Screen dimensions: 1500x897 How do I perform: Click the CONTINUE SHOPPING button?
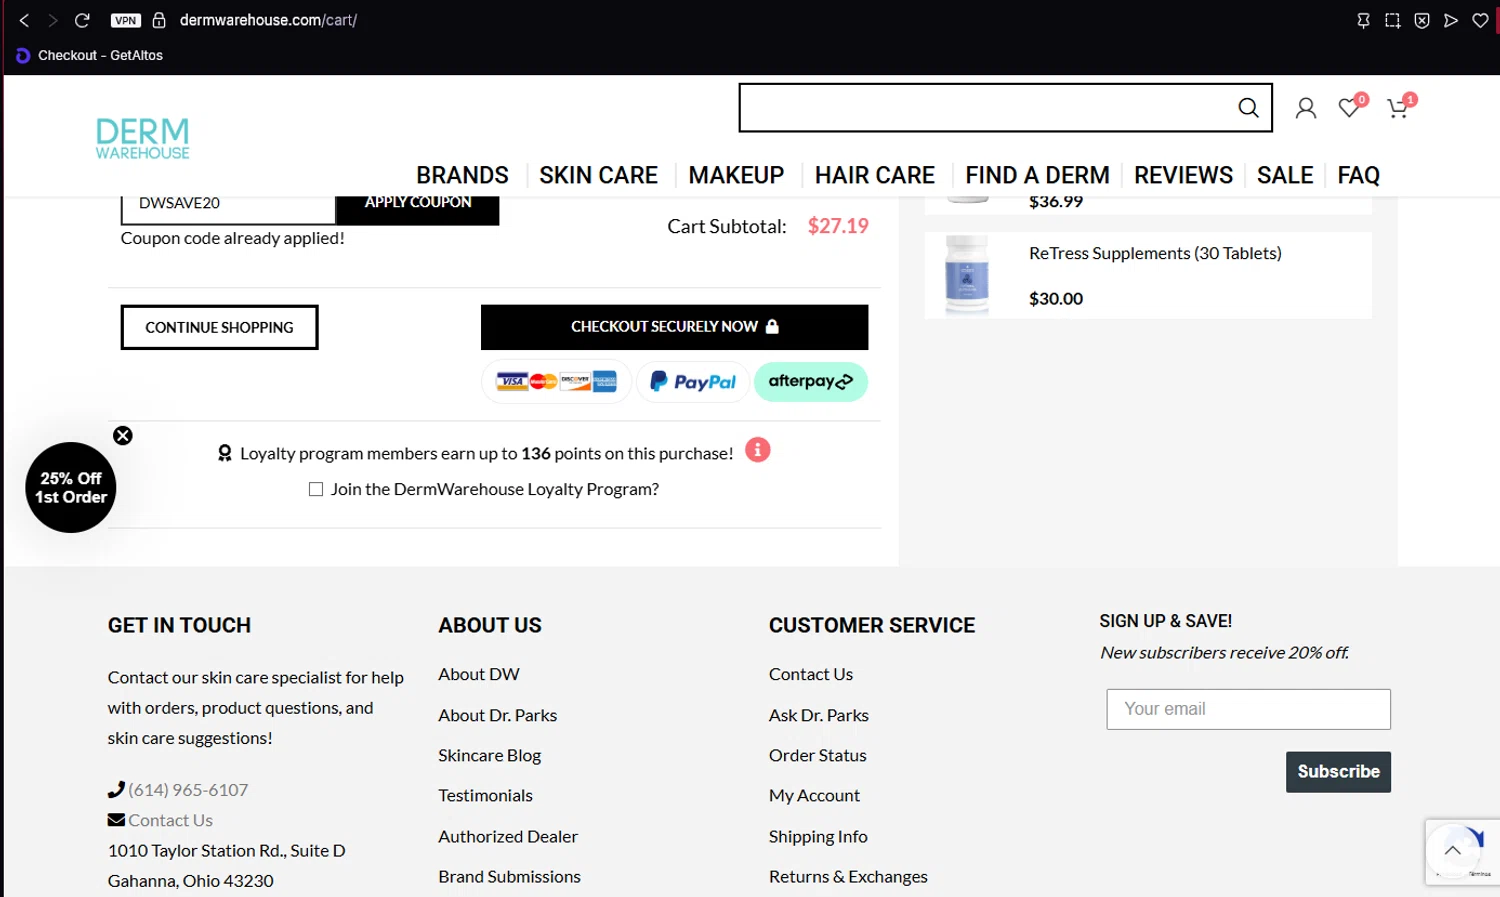[x=219, y=328]
